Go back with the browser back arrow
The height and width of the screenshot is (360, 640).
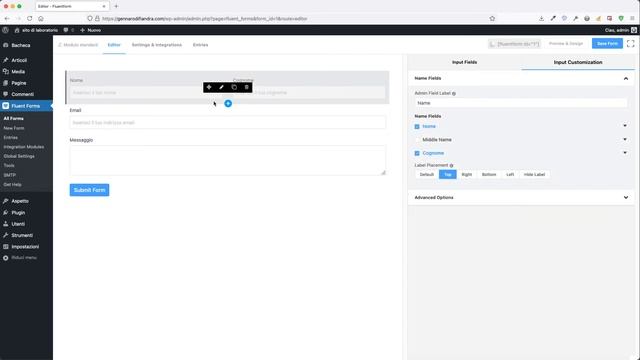coord(7,18)
